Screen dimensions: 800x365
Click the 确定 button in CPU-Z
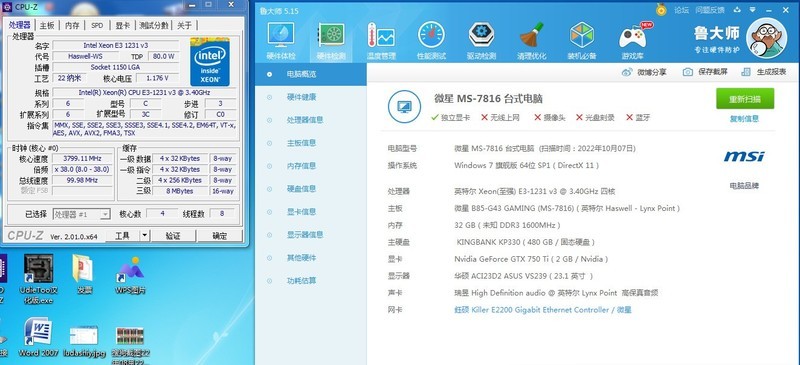220,235
